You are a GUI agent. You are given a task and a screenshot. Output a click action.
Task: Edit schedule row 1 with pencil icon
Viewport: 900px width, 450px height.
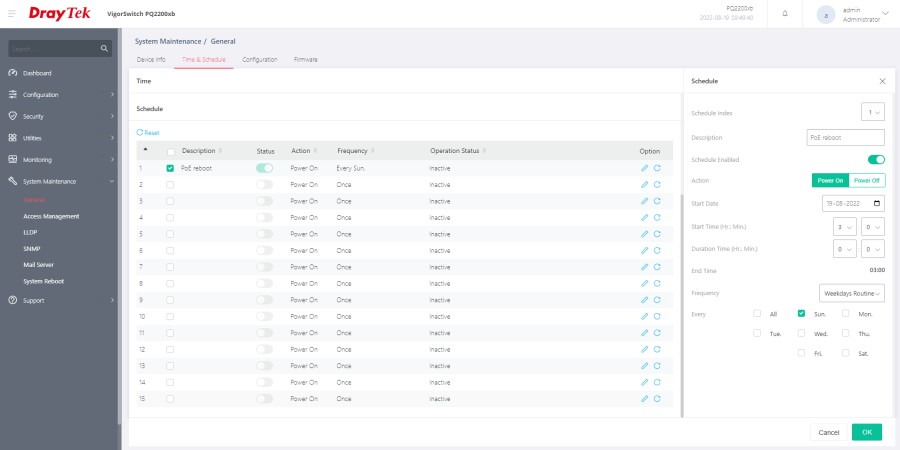(644, 168)
